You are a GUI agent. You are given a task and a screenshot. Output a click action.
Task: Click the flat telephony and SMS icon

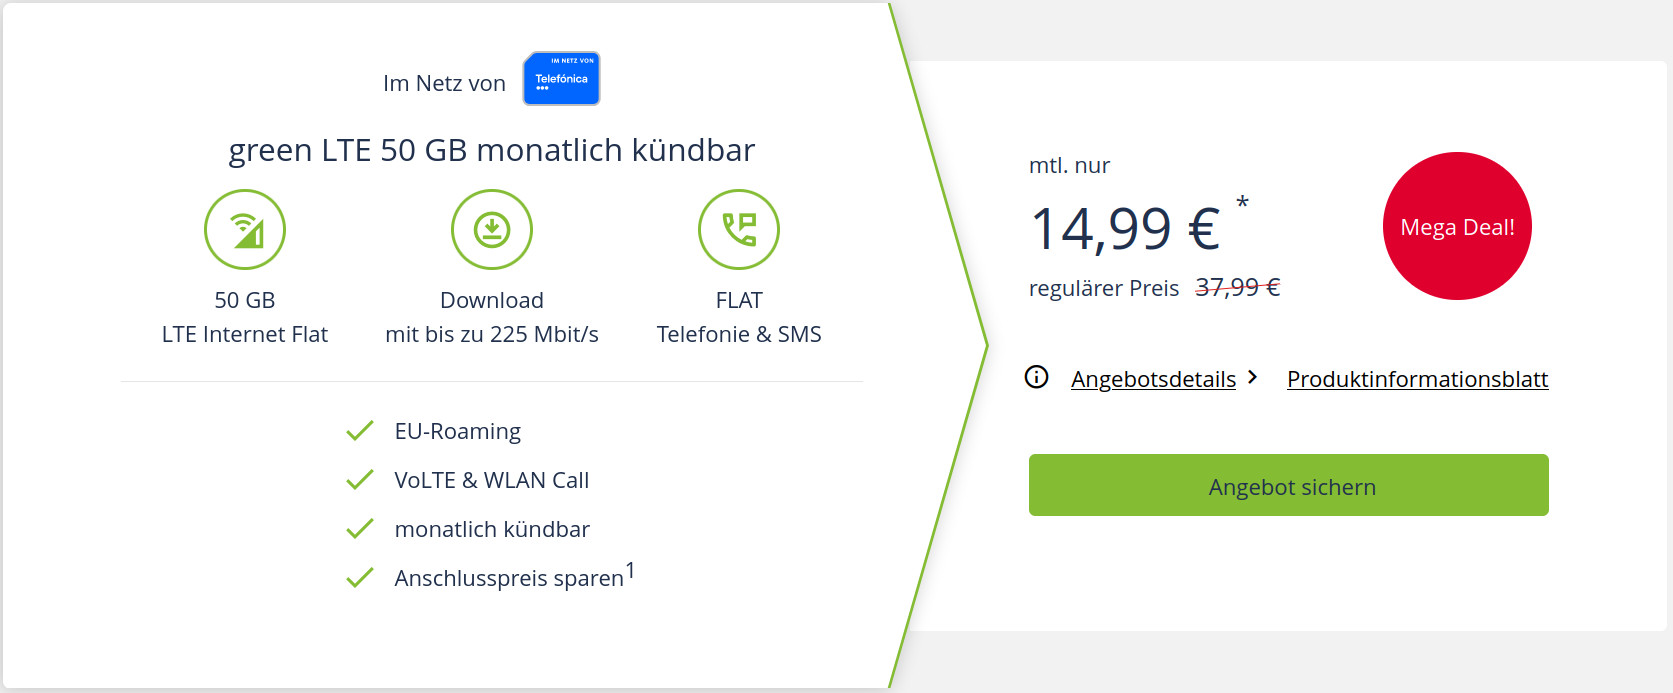click(x=739, y=230)
